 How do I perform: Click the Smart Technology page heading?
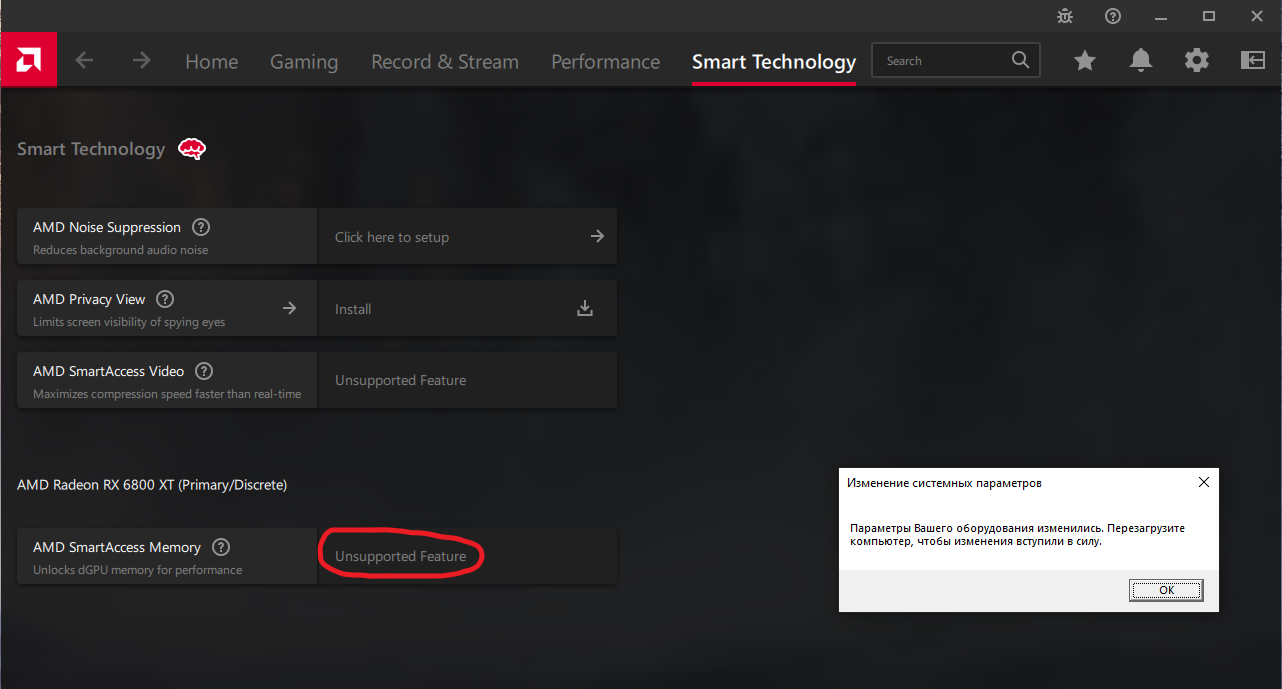91,149
